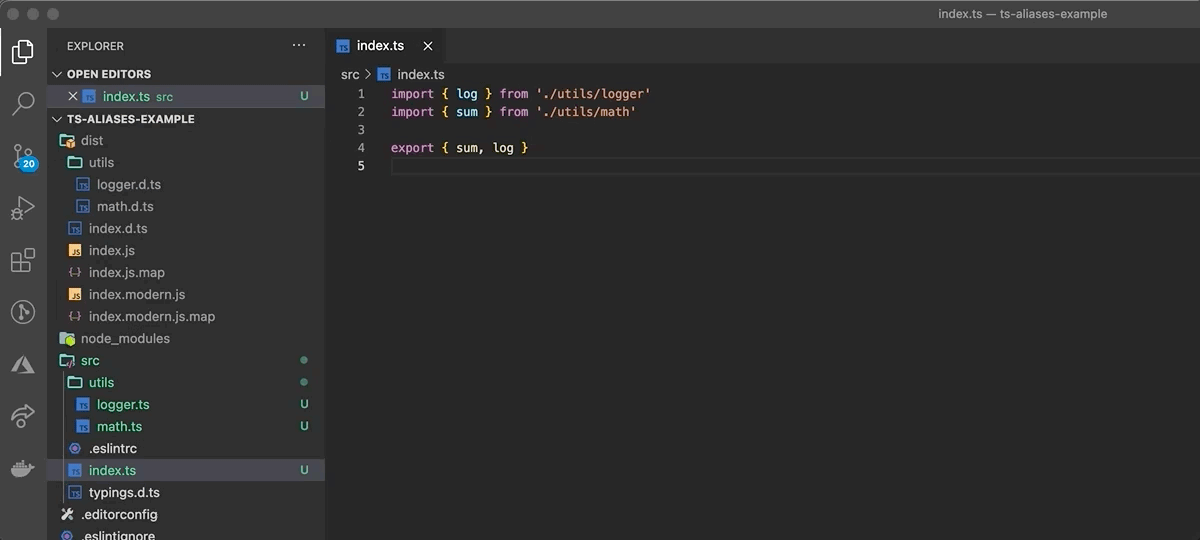
Task: Open the Azure view icon
Action: click(x=23, y=365)
